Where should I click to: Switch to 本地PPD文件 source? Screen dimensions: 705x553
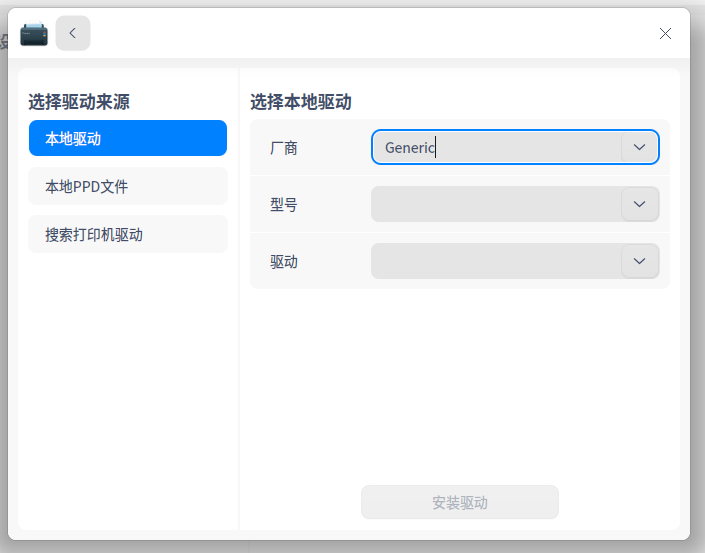coord(128,187)
